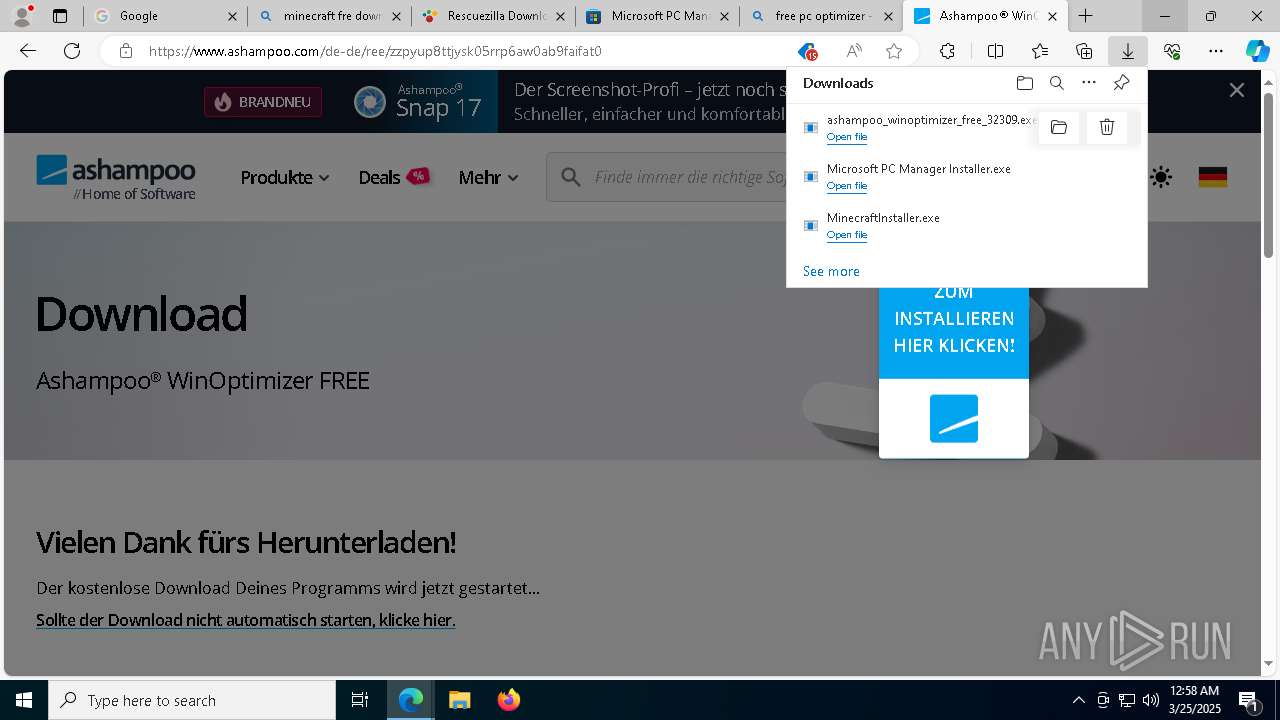Open the Collections icon
The height and width of the screenshot is (720, 1280).
[1084, 51]
